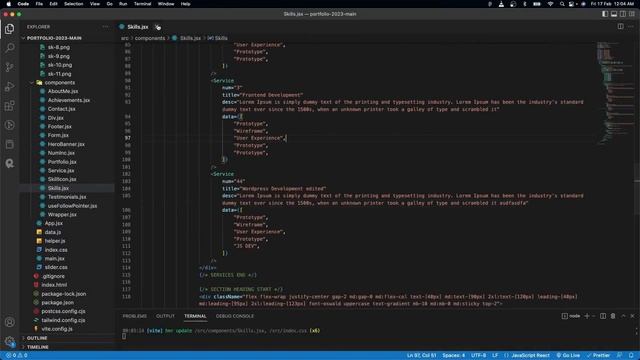Open the File menu

[x=39, y=4]
